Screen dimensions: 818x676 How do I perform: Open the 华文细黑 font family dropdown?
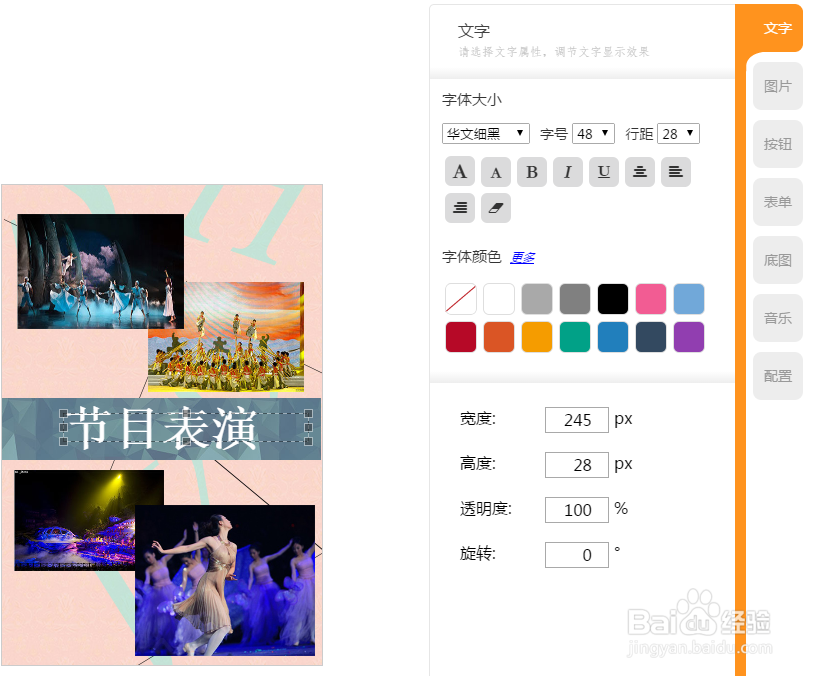tap(485, 133)
